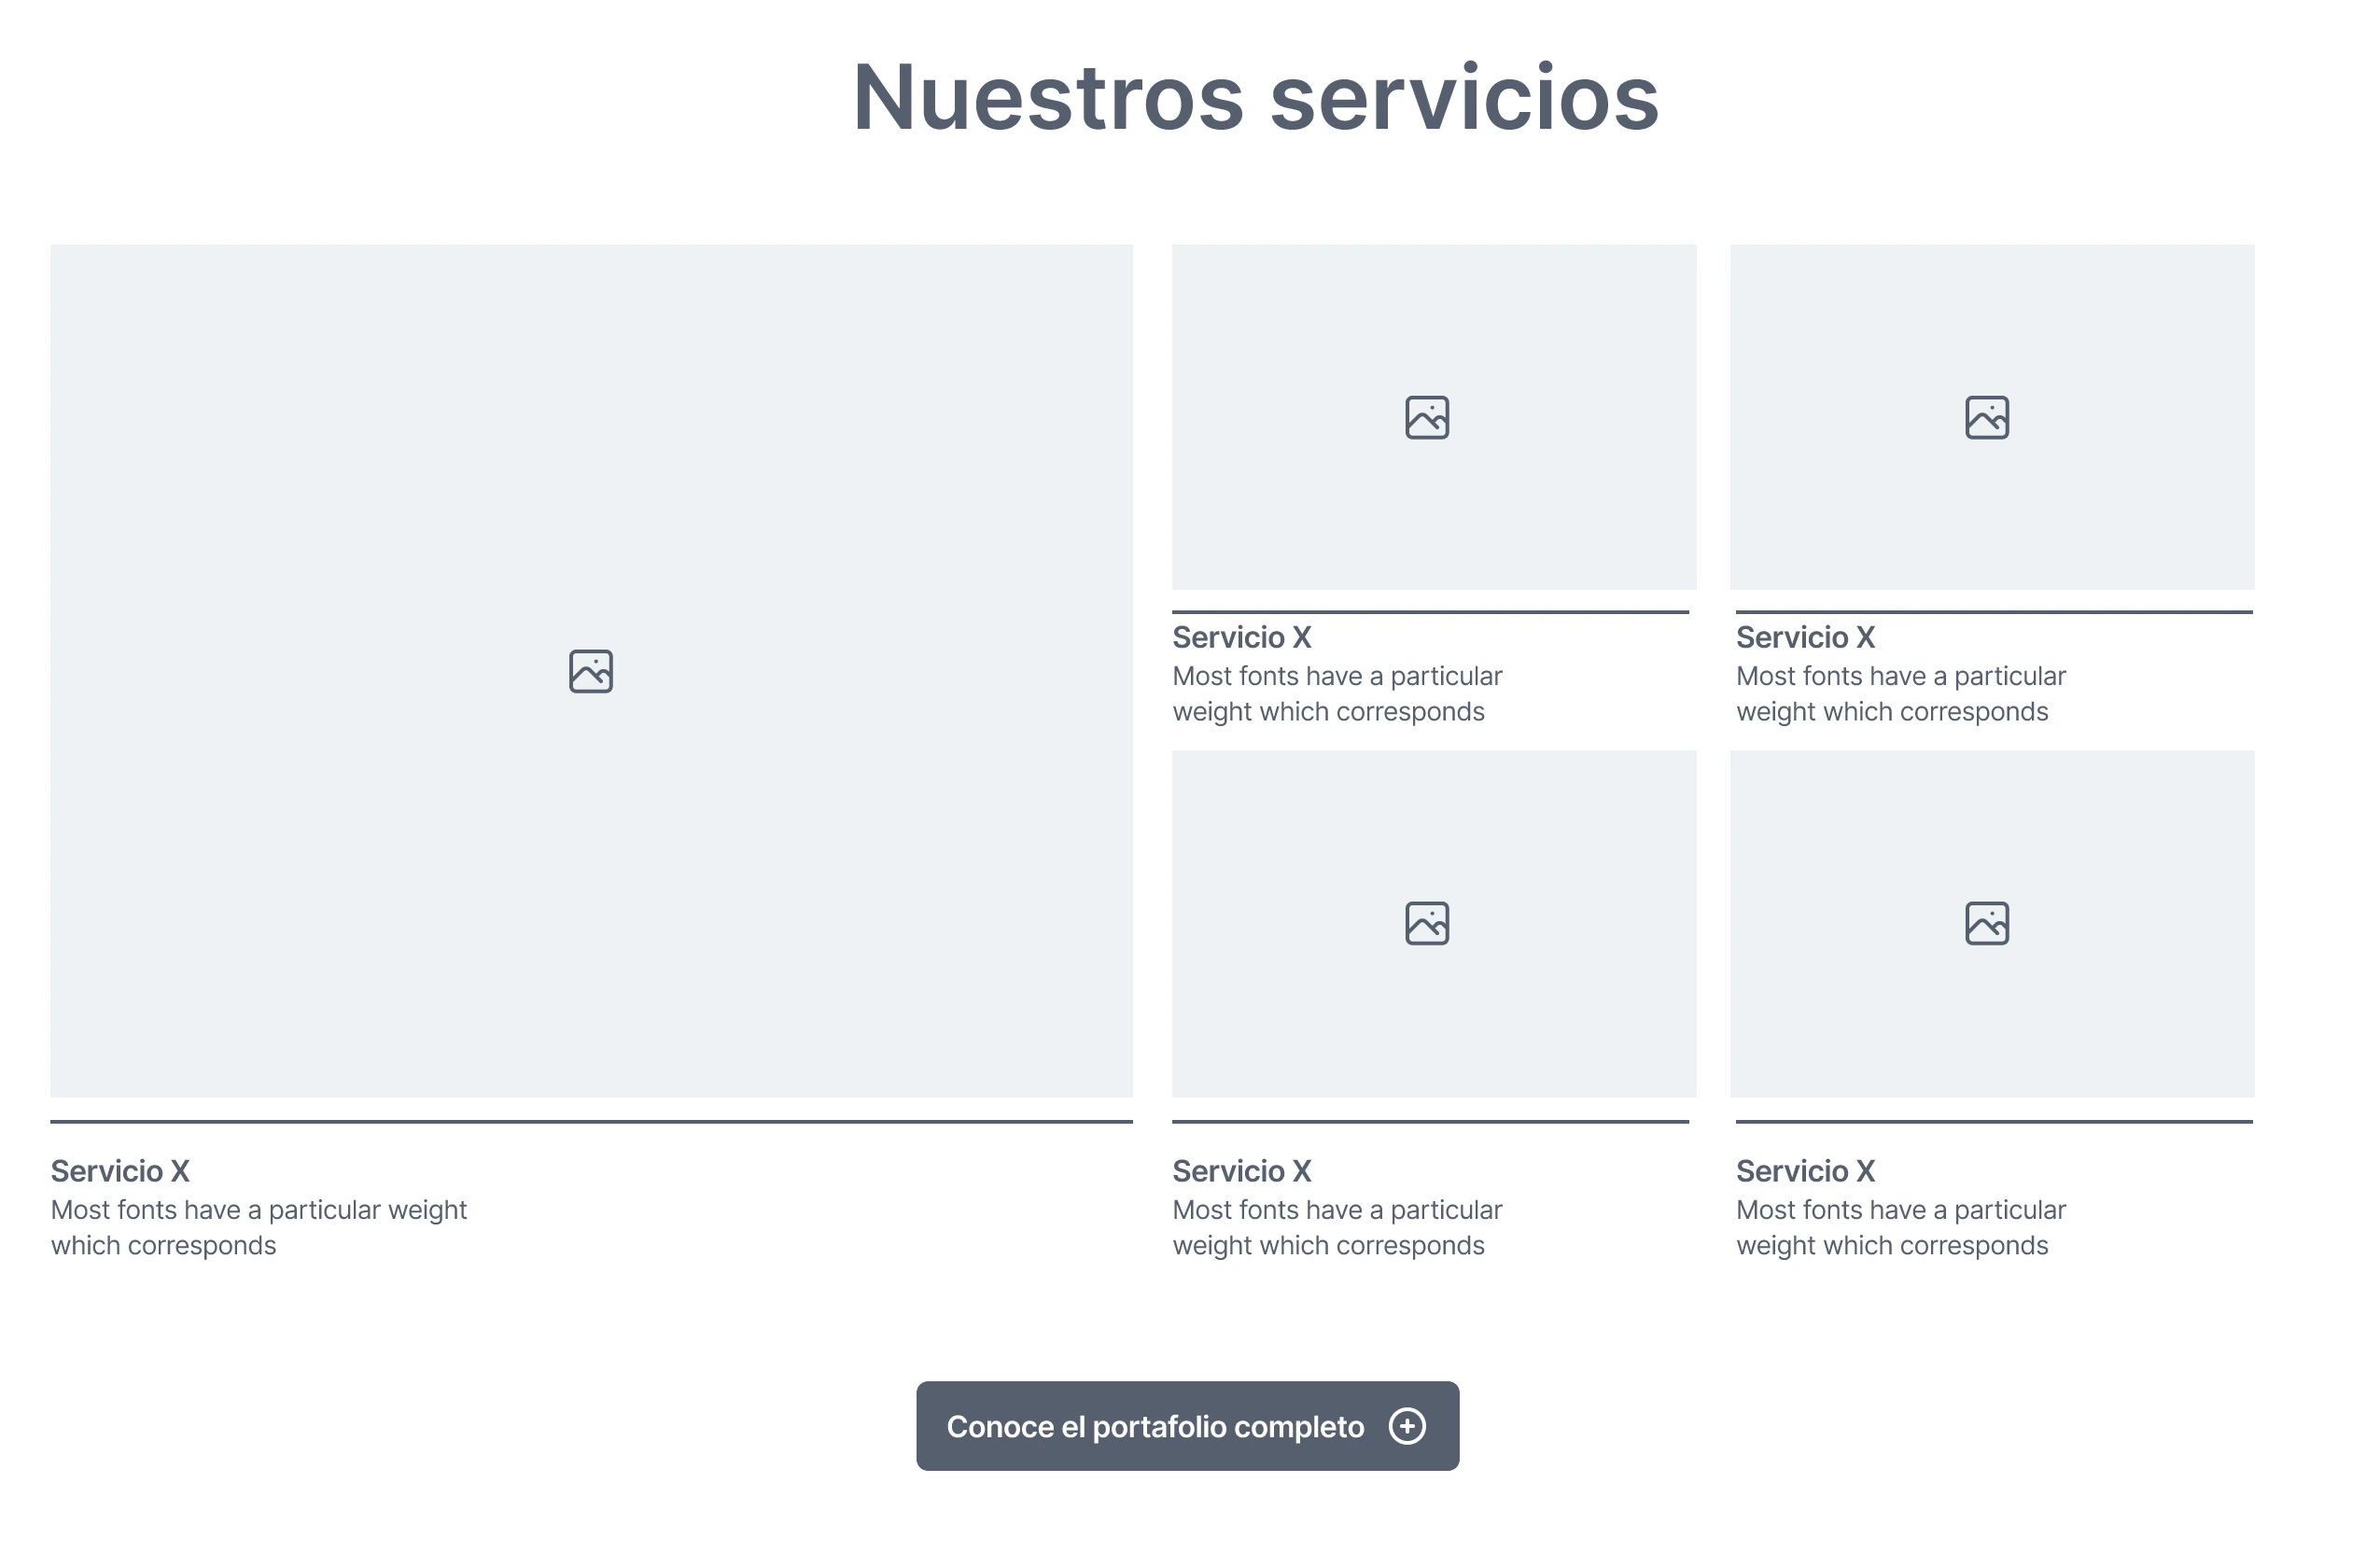Viewport: 2380px width, 1567px height.
Task: Click description text in bottom-right service card
Action: coord(1900,1228)
